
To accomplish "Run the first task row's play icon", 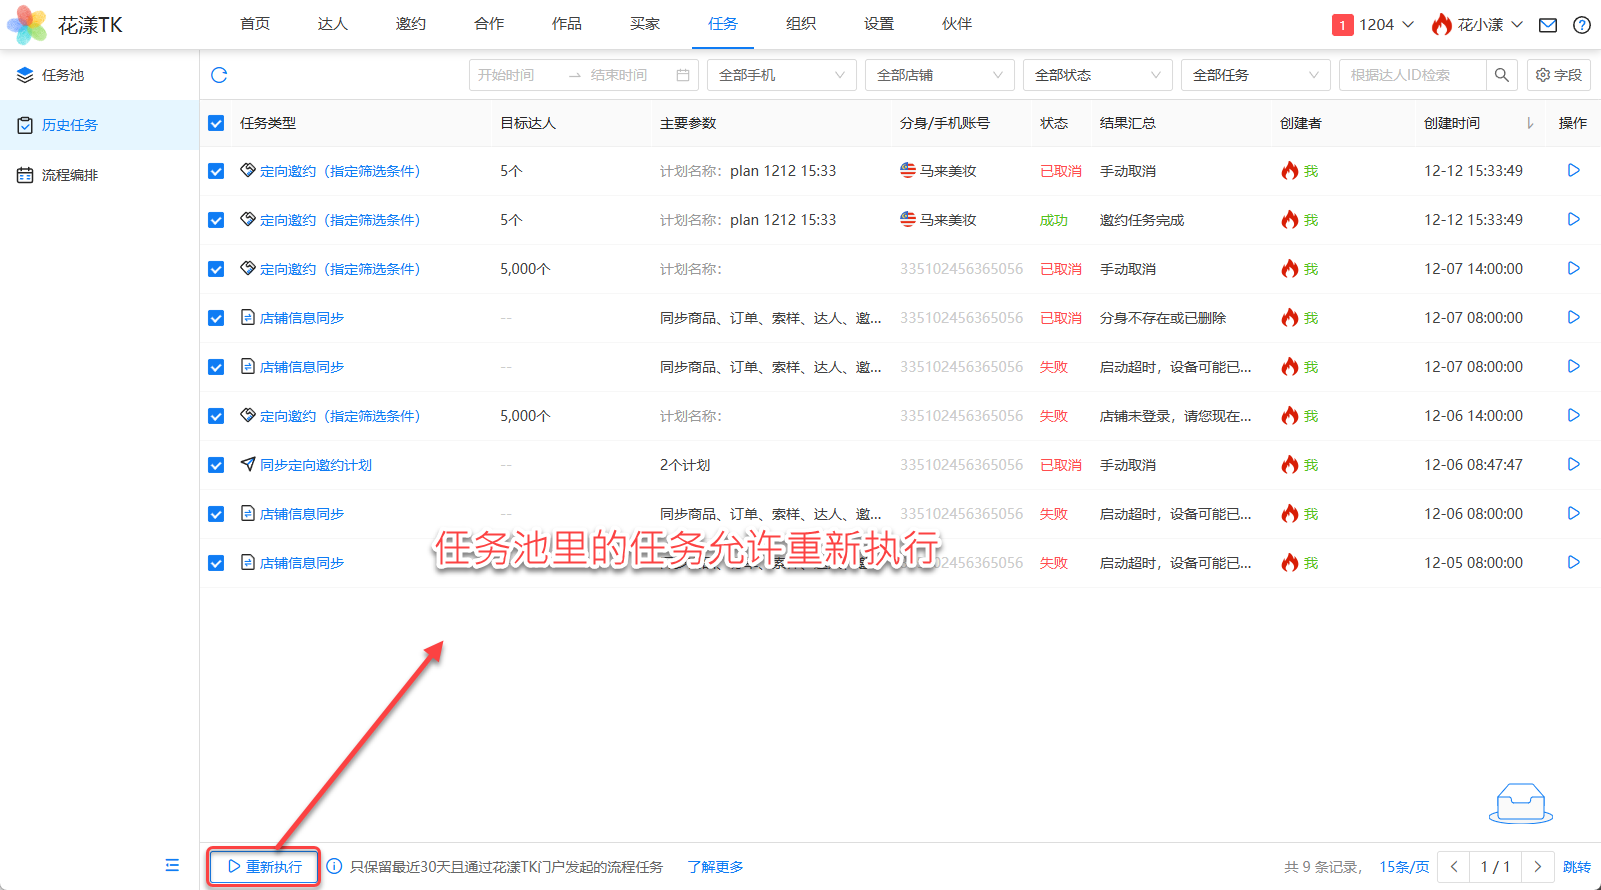I will (x=1573, y=171).
